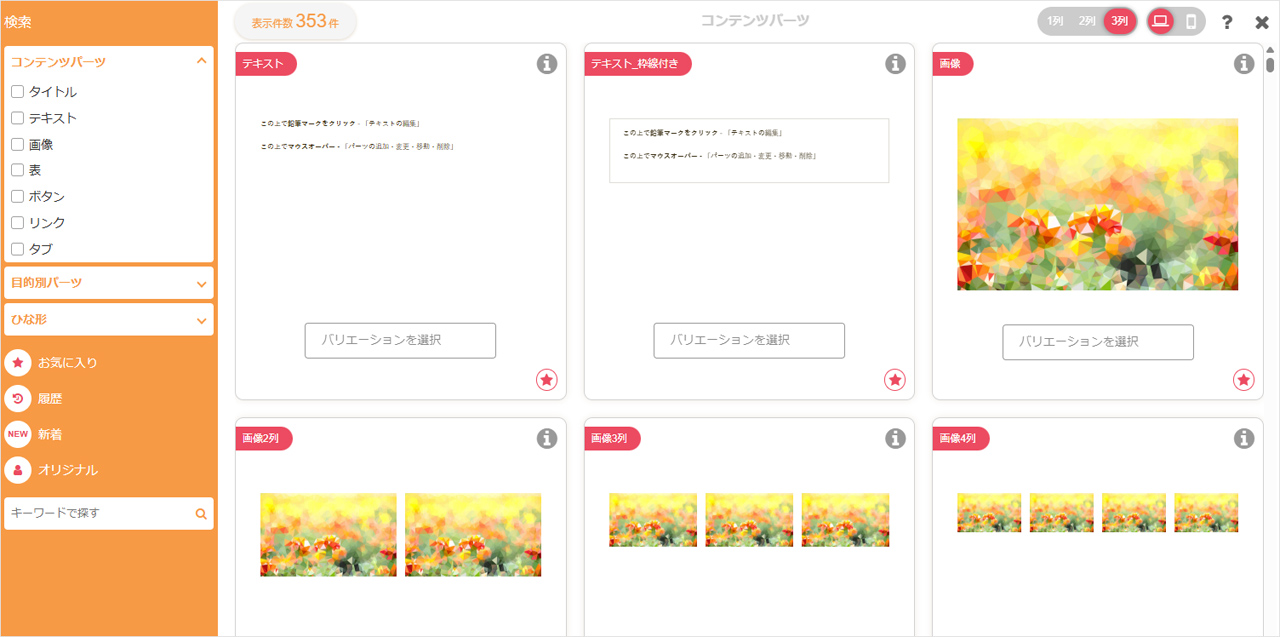This screenshot has height=637, width=1280.
Task: Switch layout to 1列 view
Action: click(1055, 21)
